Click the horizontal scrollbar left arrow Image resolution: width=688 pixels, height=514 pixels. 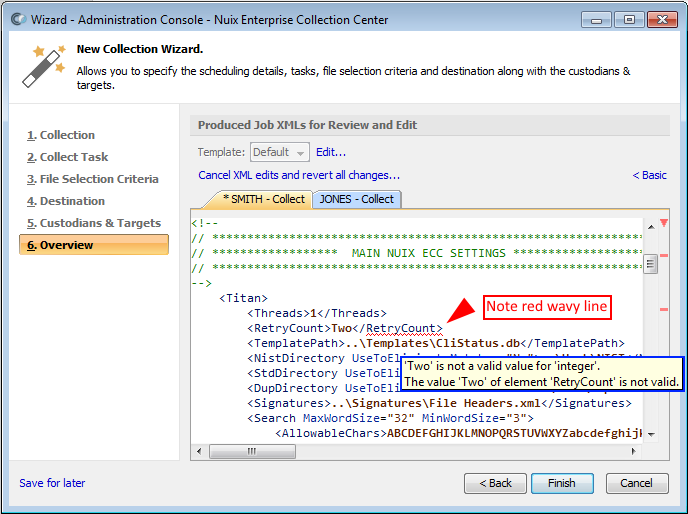(x=199, y=451)
